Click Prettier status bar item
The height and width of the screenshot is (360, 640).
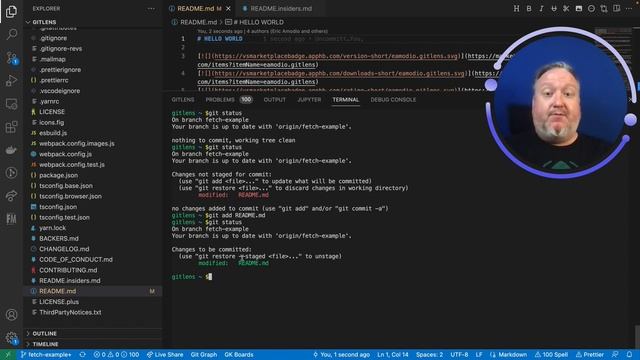(589, 355)
